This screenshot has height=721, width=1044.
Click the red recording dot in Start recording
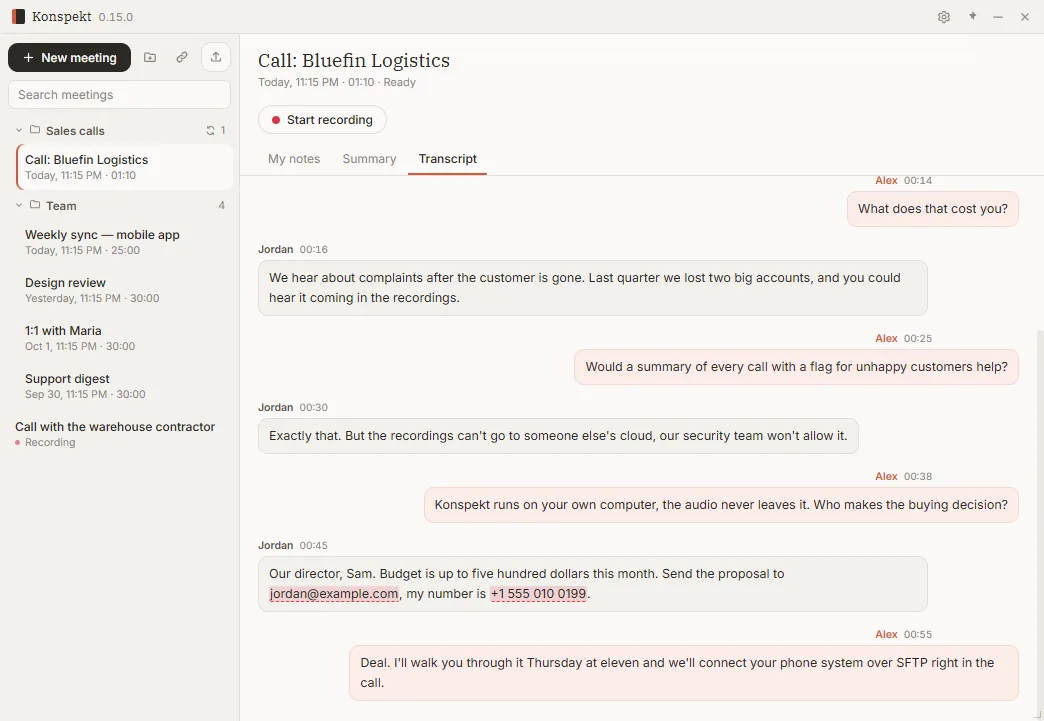(276, 120)
